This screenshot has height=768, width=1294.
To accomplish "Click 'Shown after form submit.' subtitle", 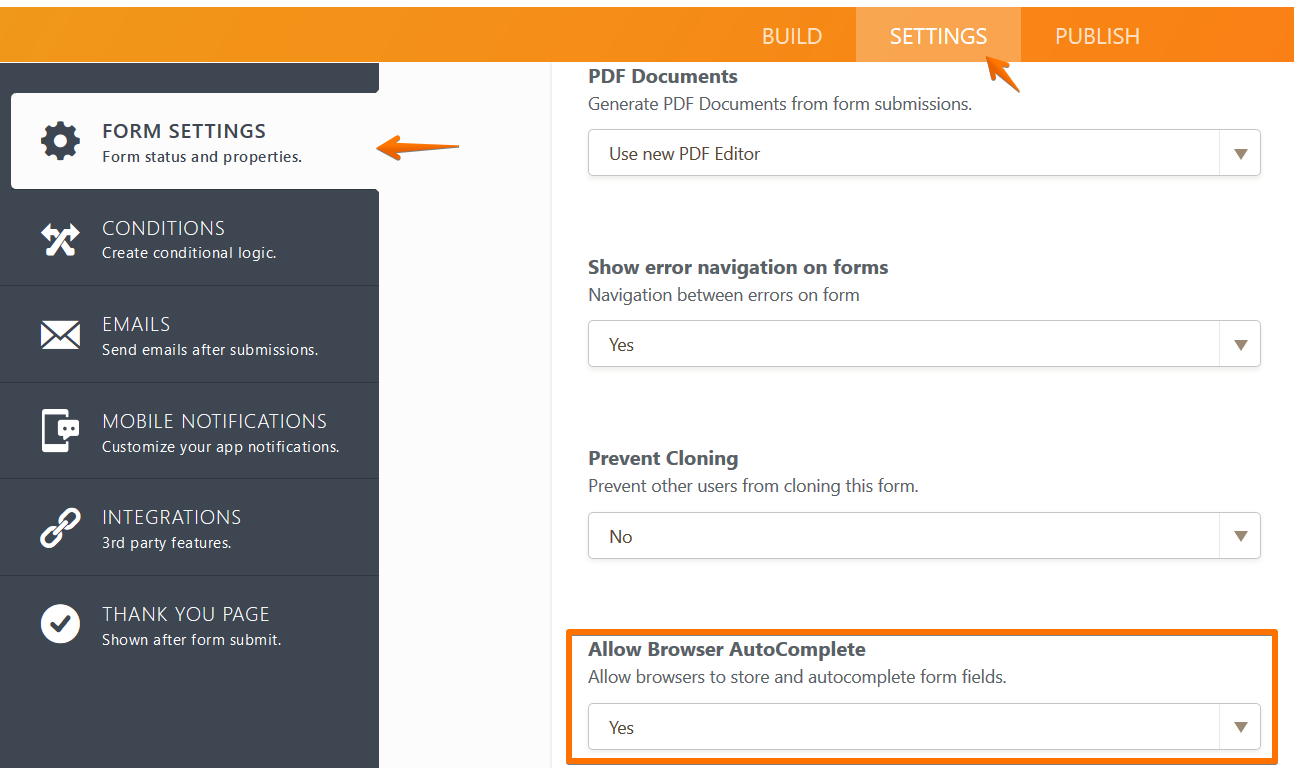I will tap(192, 640).
